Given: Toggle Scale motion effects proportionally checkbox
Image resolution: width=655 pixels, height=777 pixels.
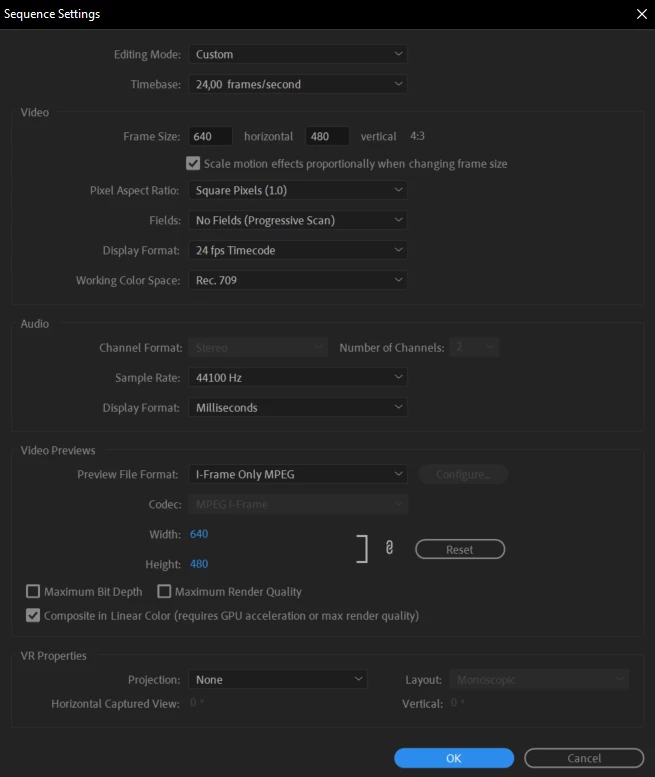Looking at the screenshot, I should [x=193, y=164].
